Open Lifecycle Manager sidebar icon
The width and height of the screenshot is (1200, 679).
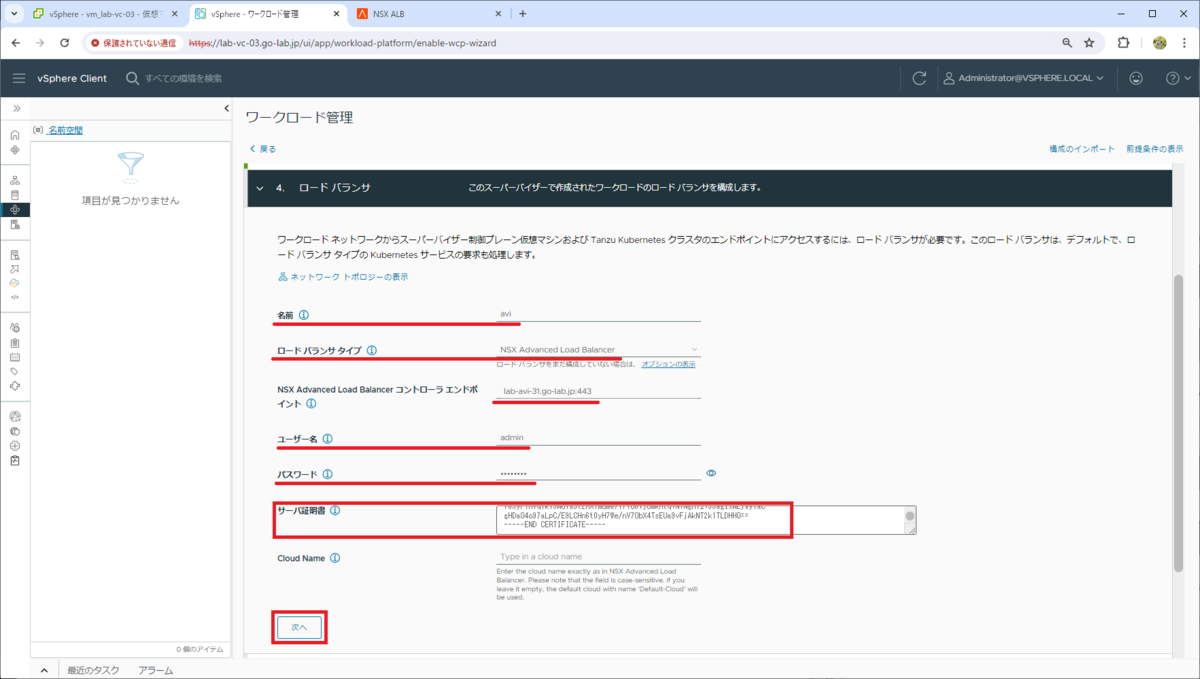tap(15, 385)
